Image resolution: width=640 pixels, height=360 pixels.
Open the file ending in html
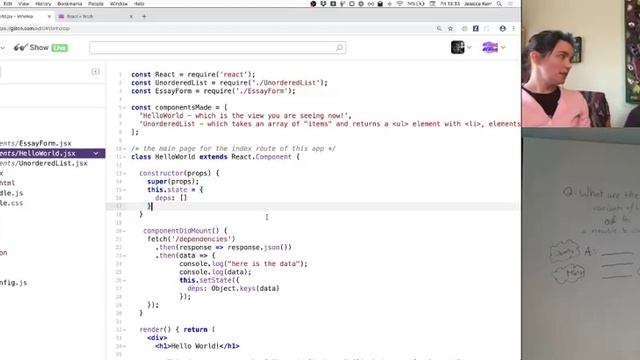[7, 183]
